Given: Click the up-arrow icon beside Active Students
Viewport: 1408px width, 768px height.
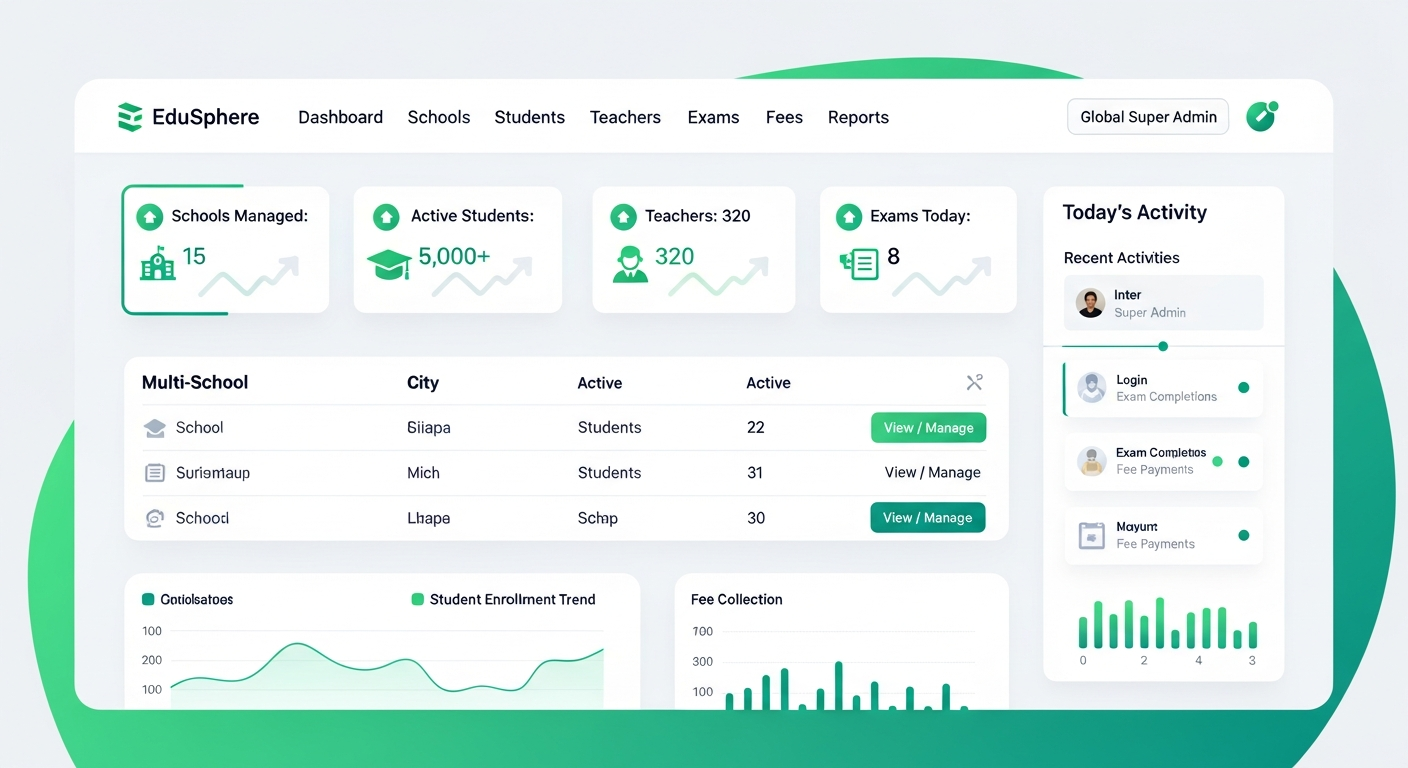Looking at the screenshot, I should pyautogui.click(x=385, y=216).
